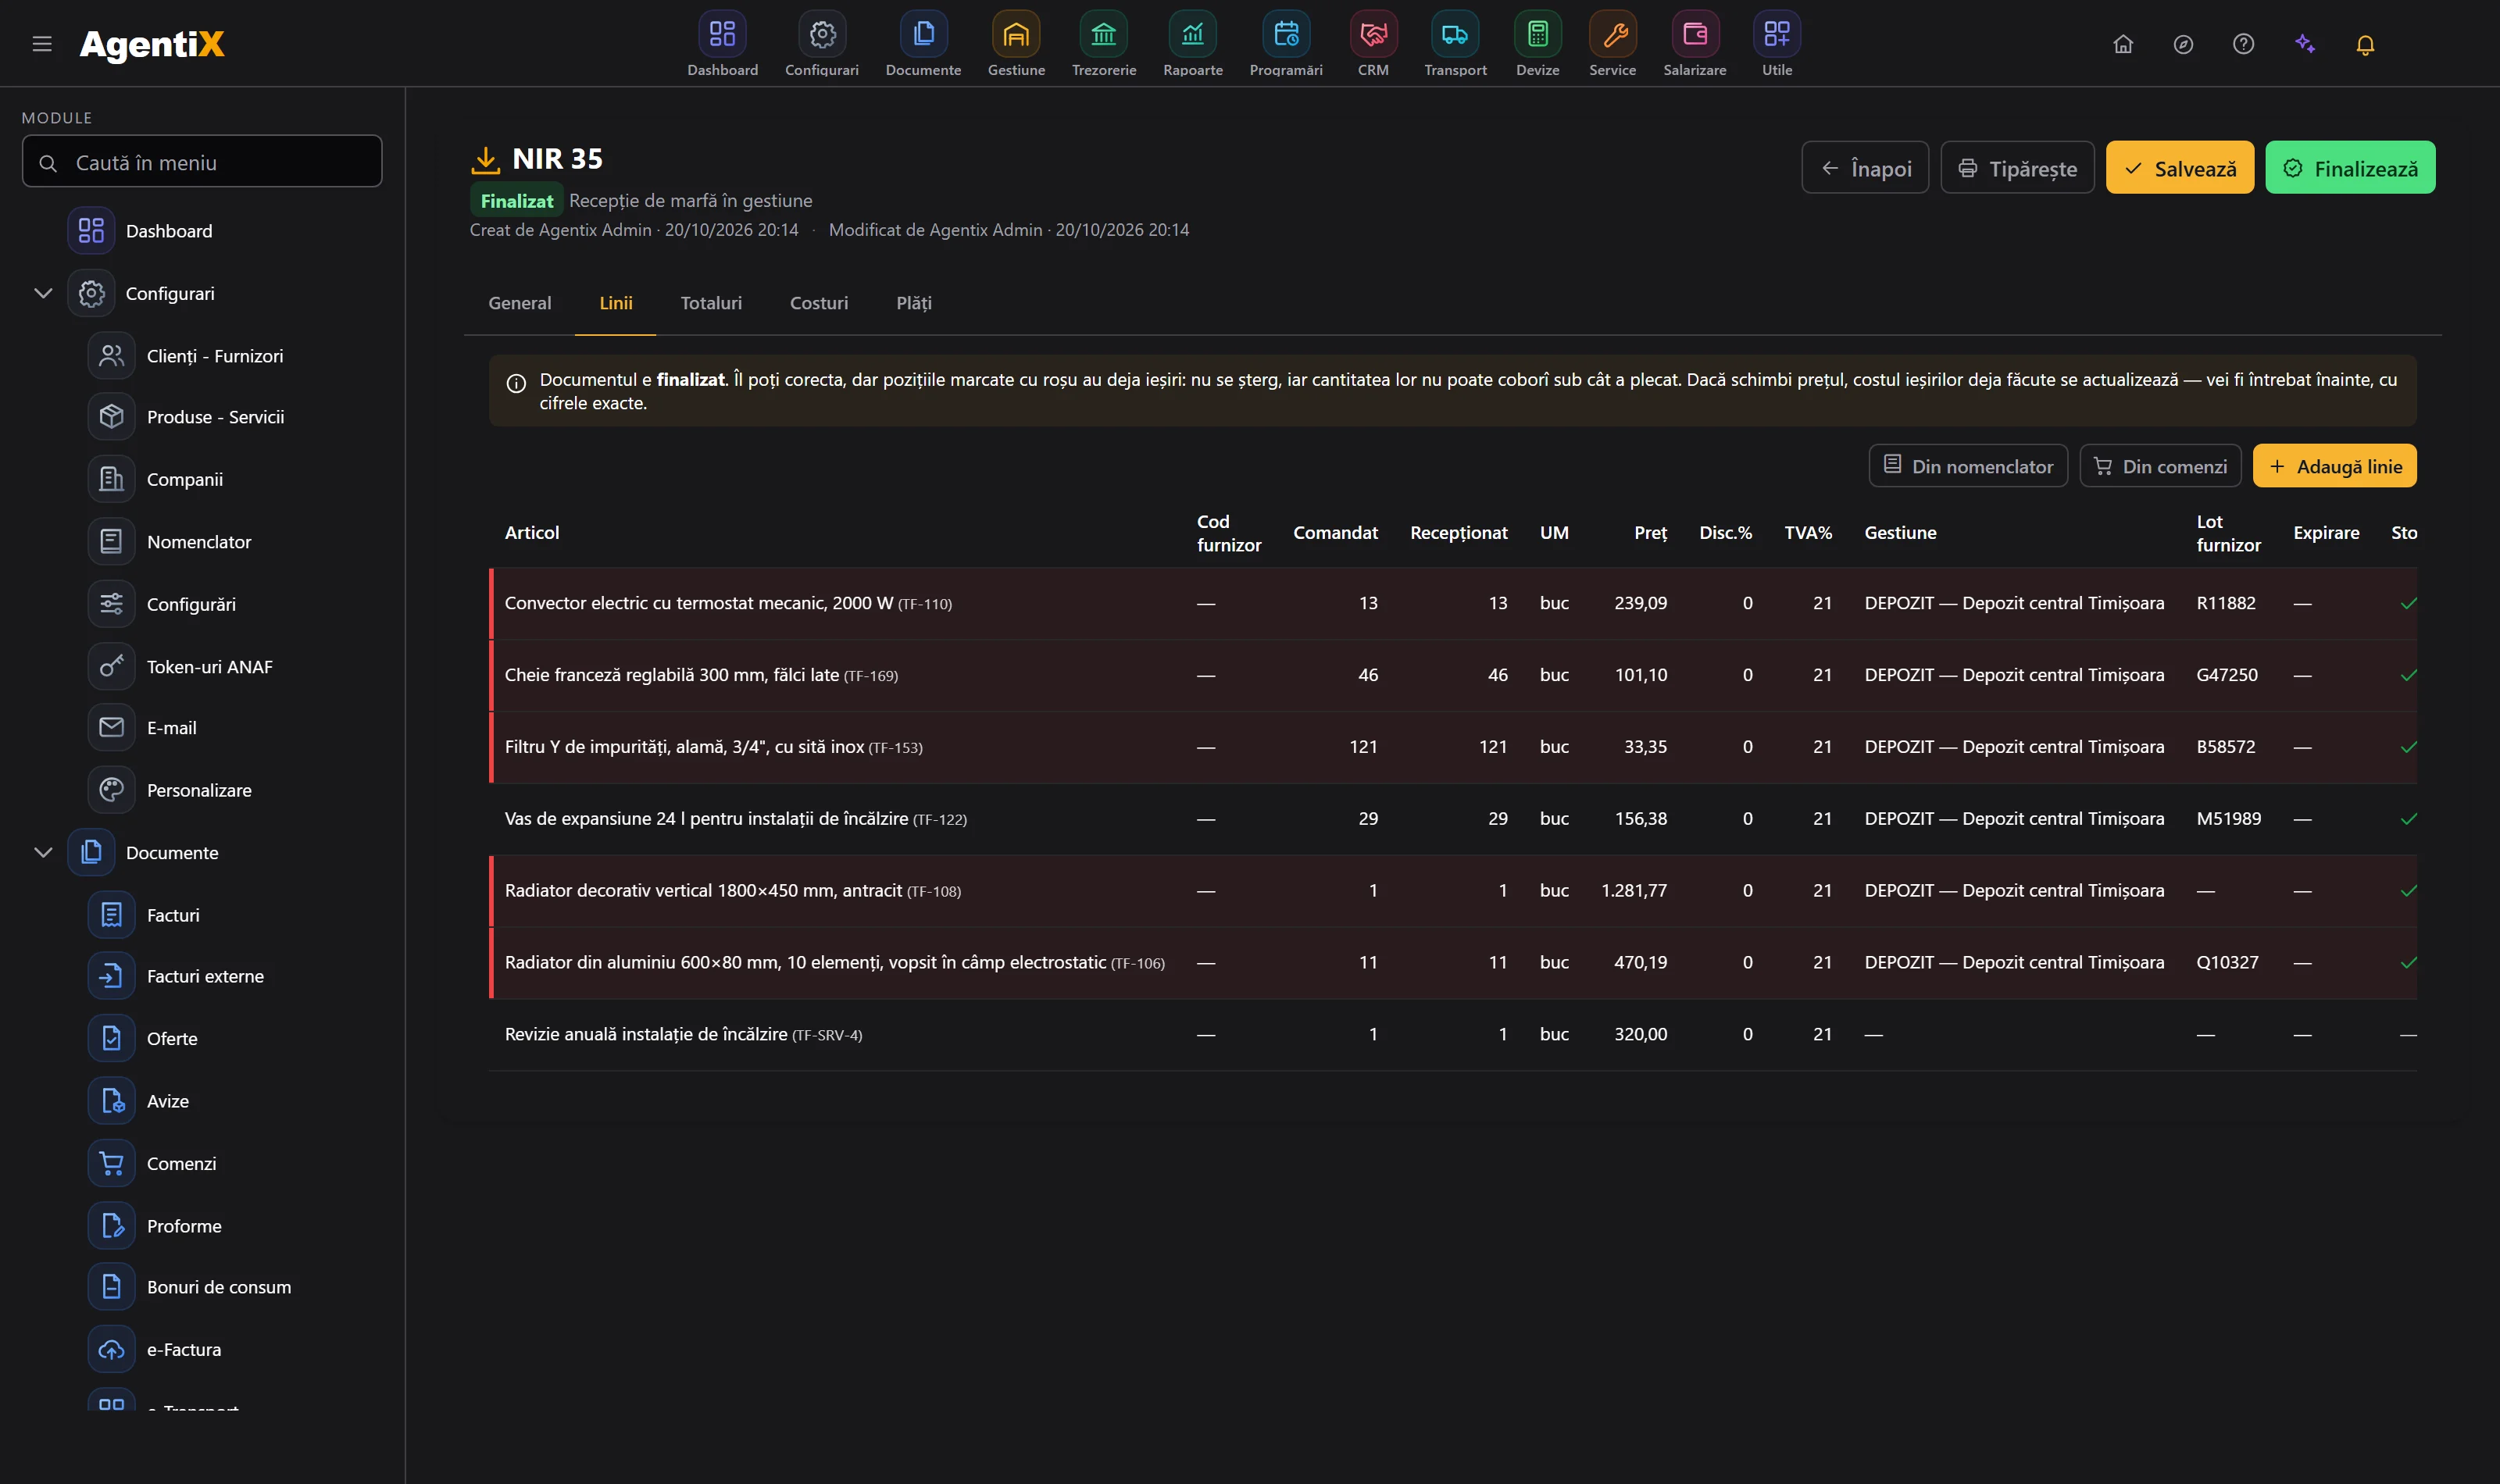Switch to the Totaluri tab
This screenshot has height=1484, width=2500.
[711, 303]
